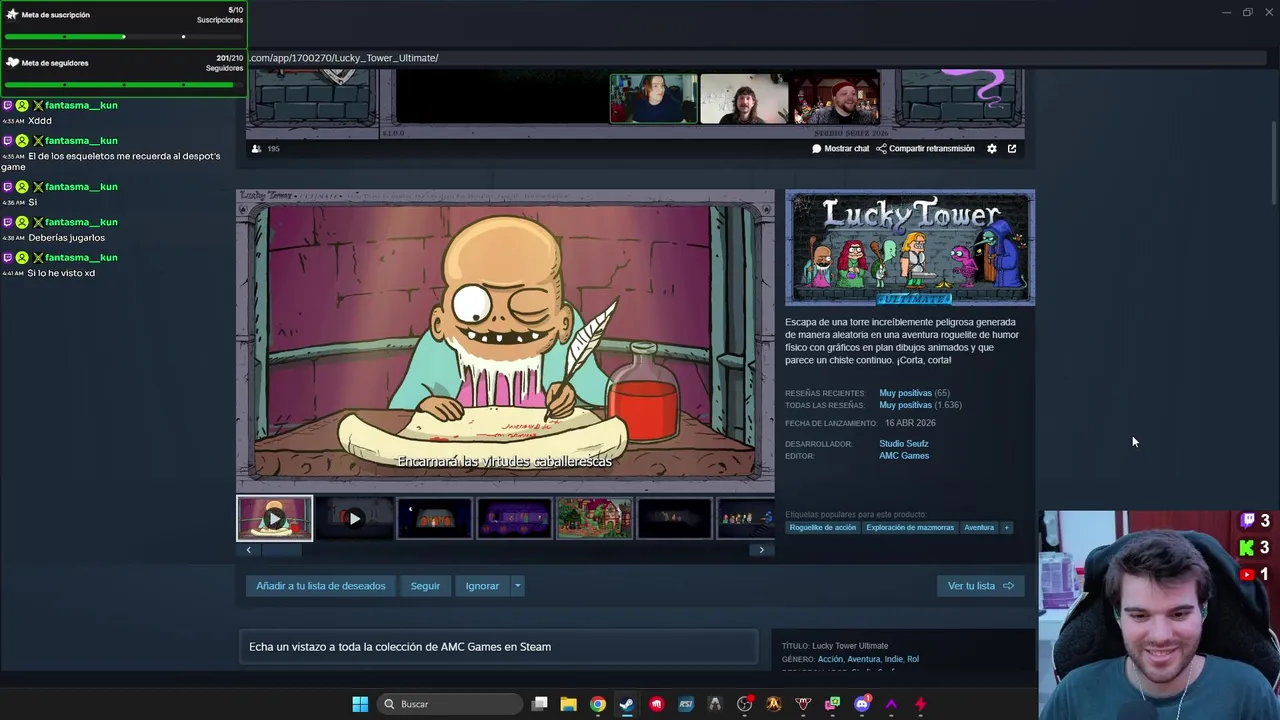Pop out the broadcast in new window
The height and width of the screenshot is (720, 1280).
click(1012, 149)
